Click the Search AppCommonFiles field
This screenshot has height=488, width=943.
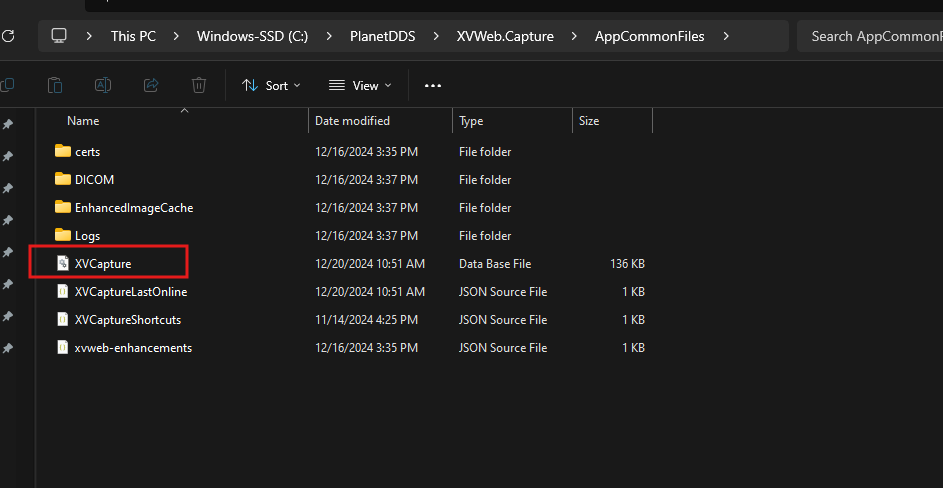point(870,36)
